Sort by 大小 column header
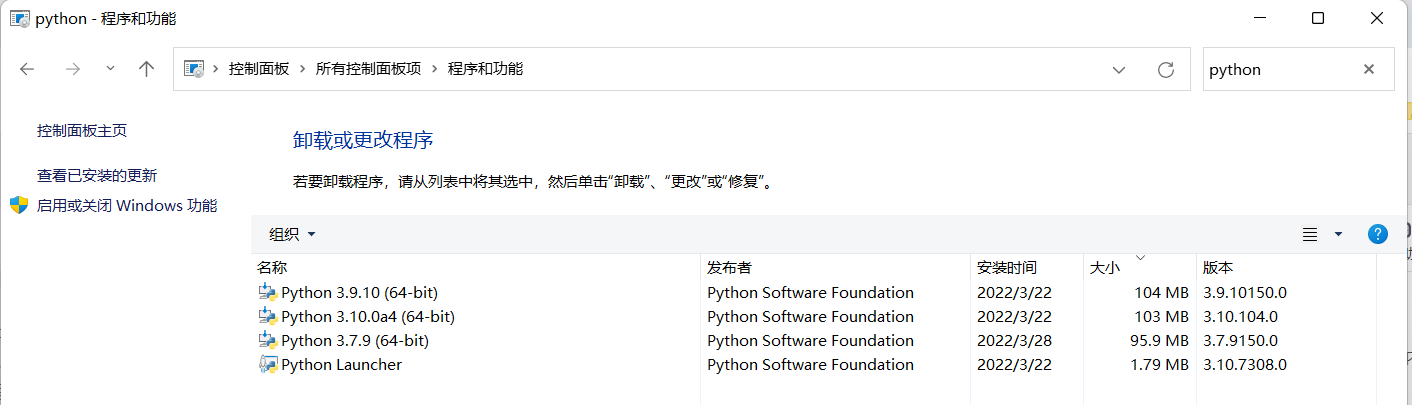This screenshot has width=1412, height=405. 1140,268
